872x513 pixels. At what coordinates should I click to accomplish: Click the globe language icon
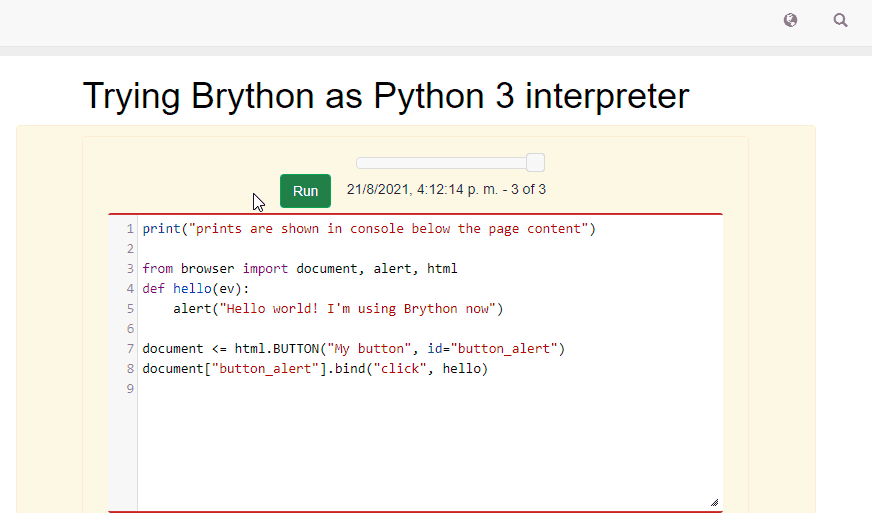pos(790,20)
